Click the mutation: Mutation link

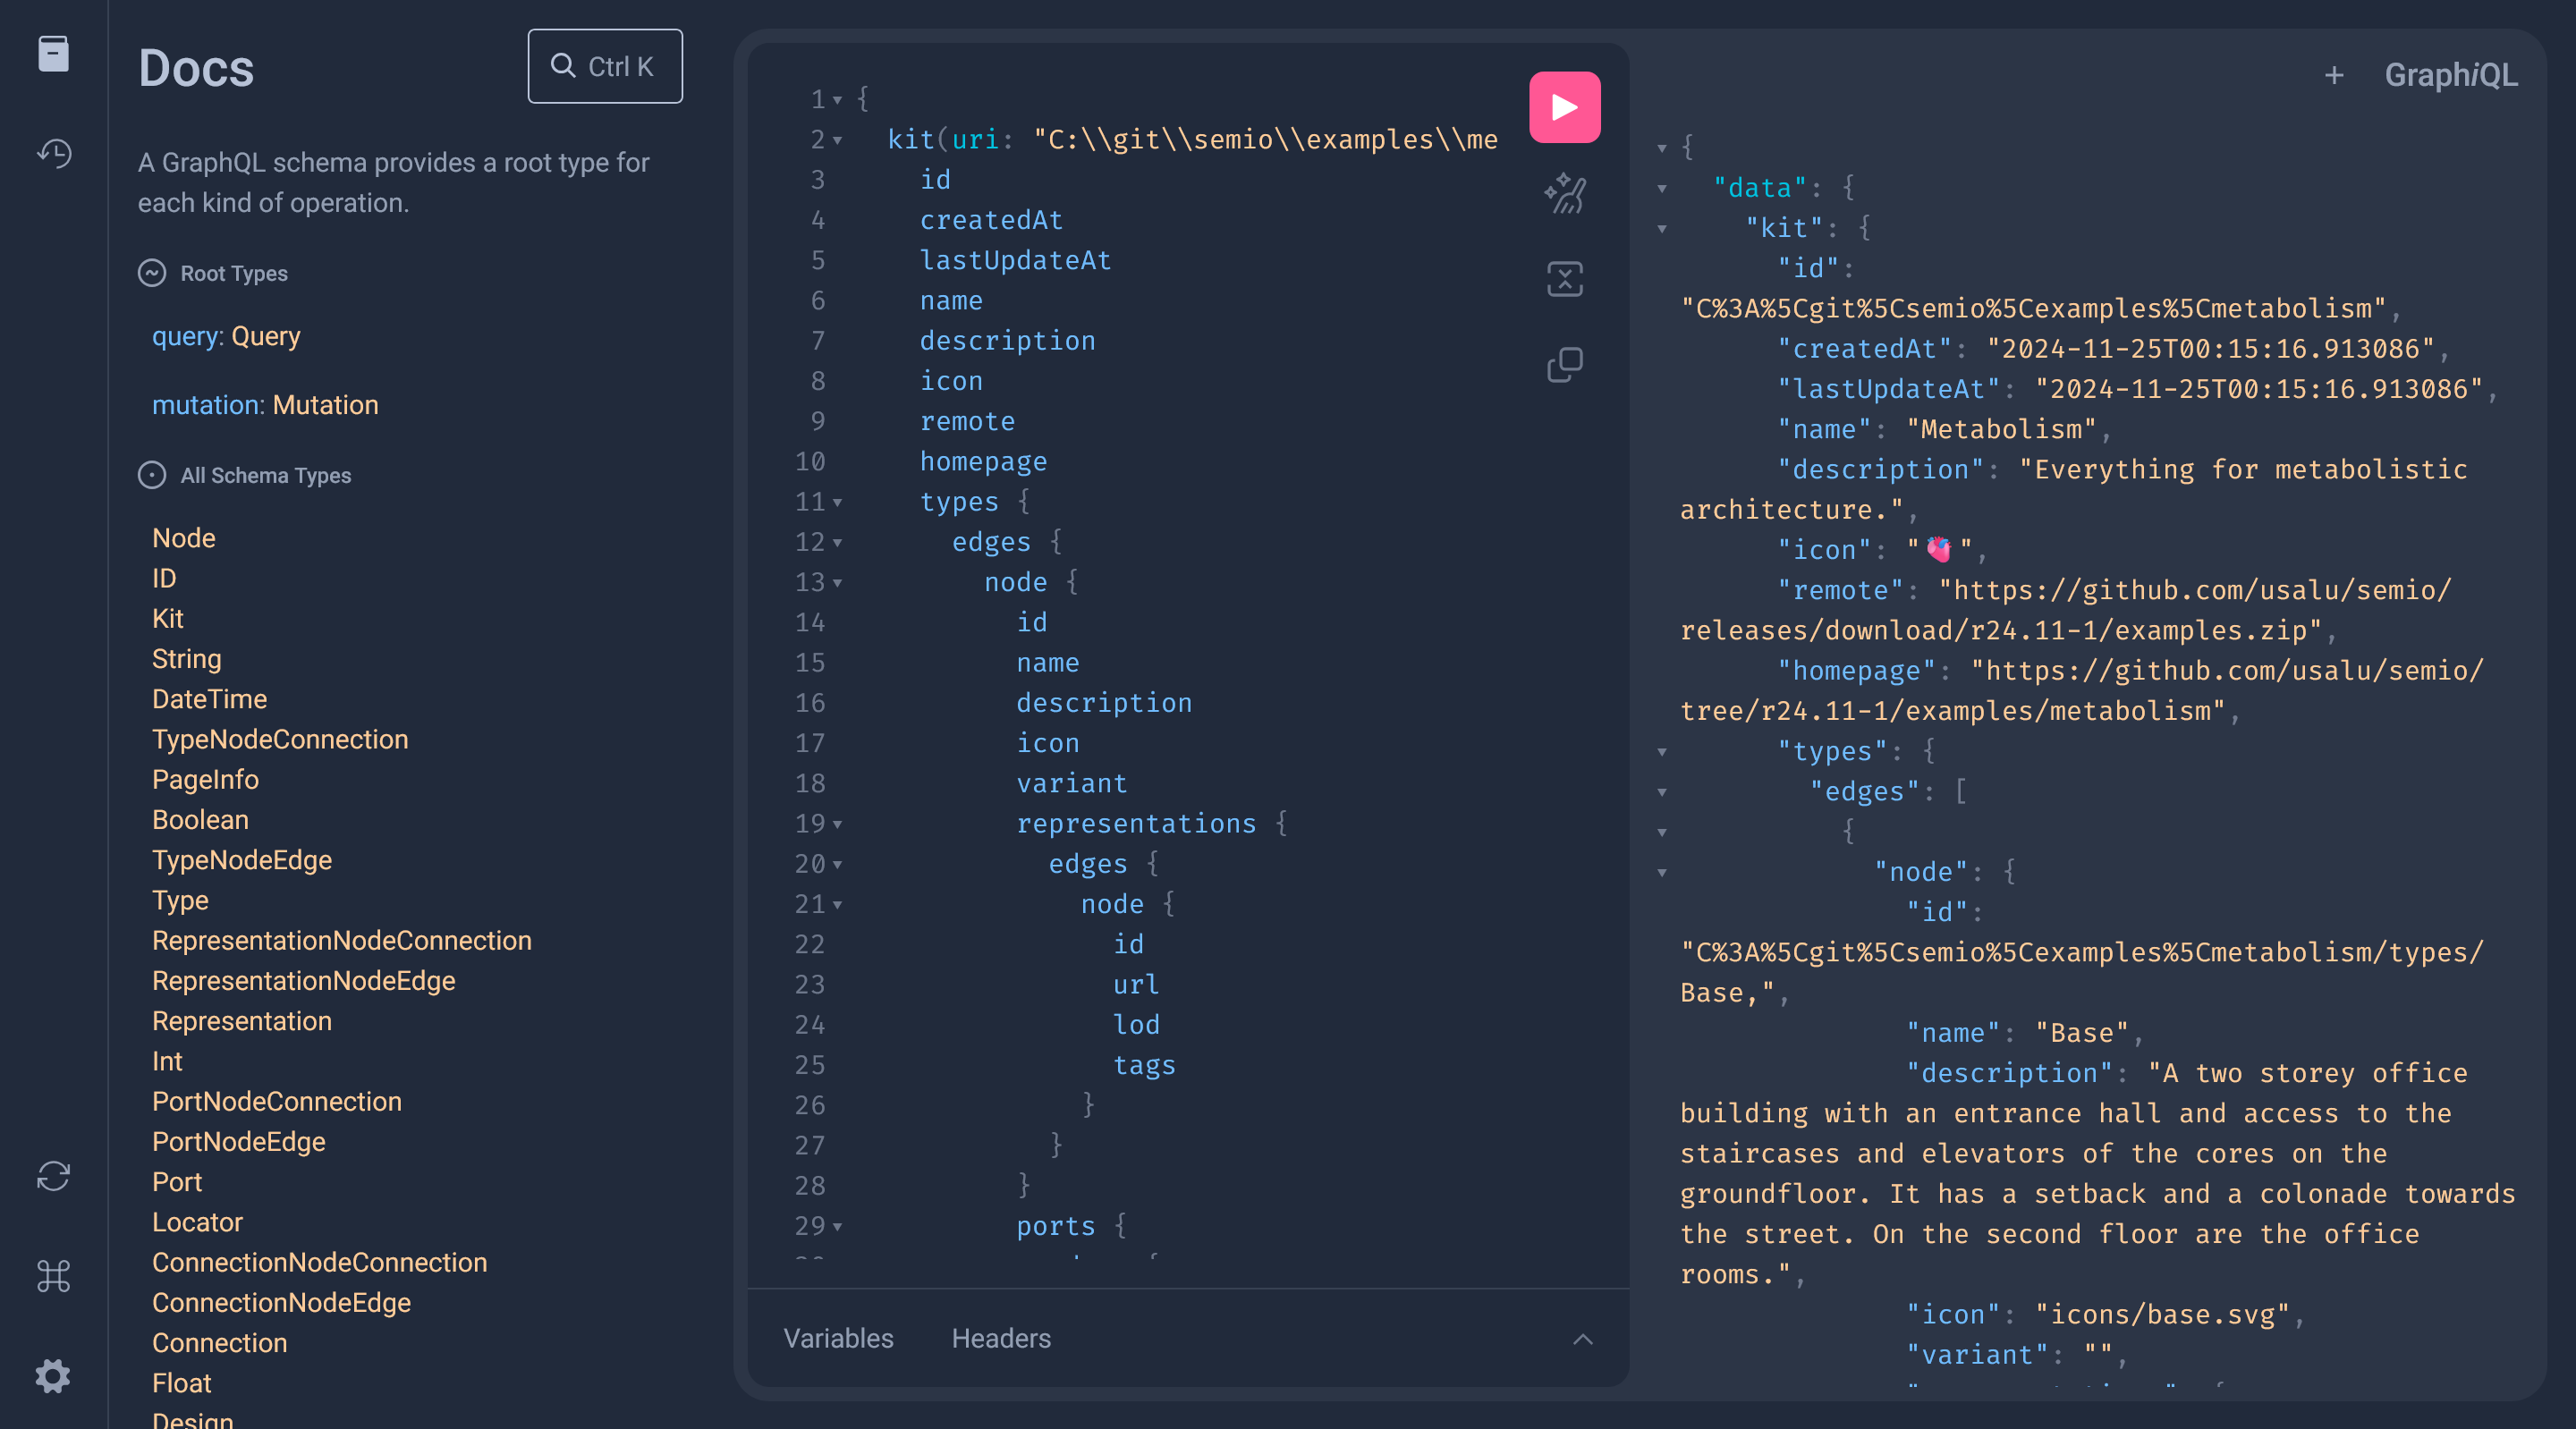click(262, 405)
